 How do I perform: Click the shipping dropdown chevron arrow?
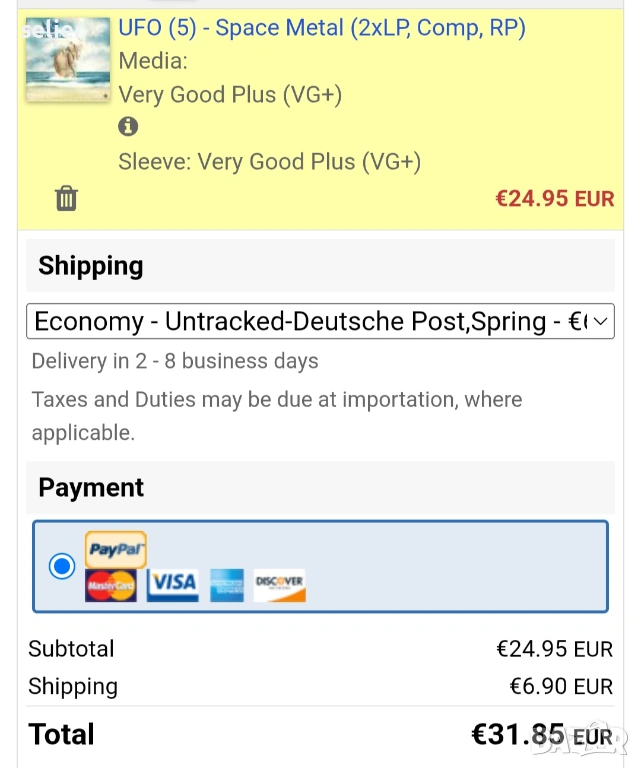(x=600, y=322)
